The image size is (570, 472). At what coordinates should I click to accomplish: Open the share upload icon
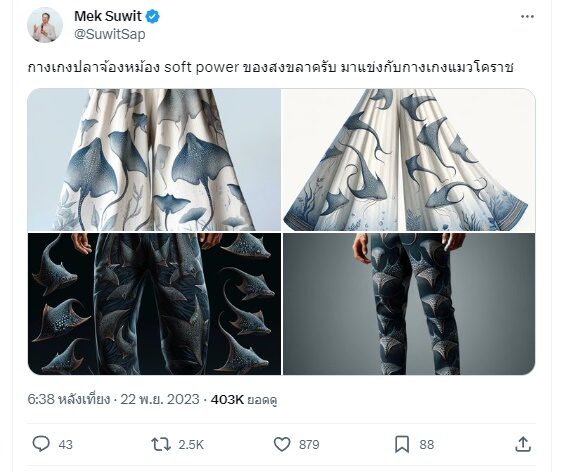[x=523, y=444]
